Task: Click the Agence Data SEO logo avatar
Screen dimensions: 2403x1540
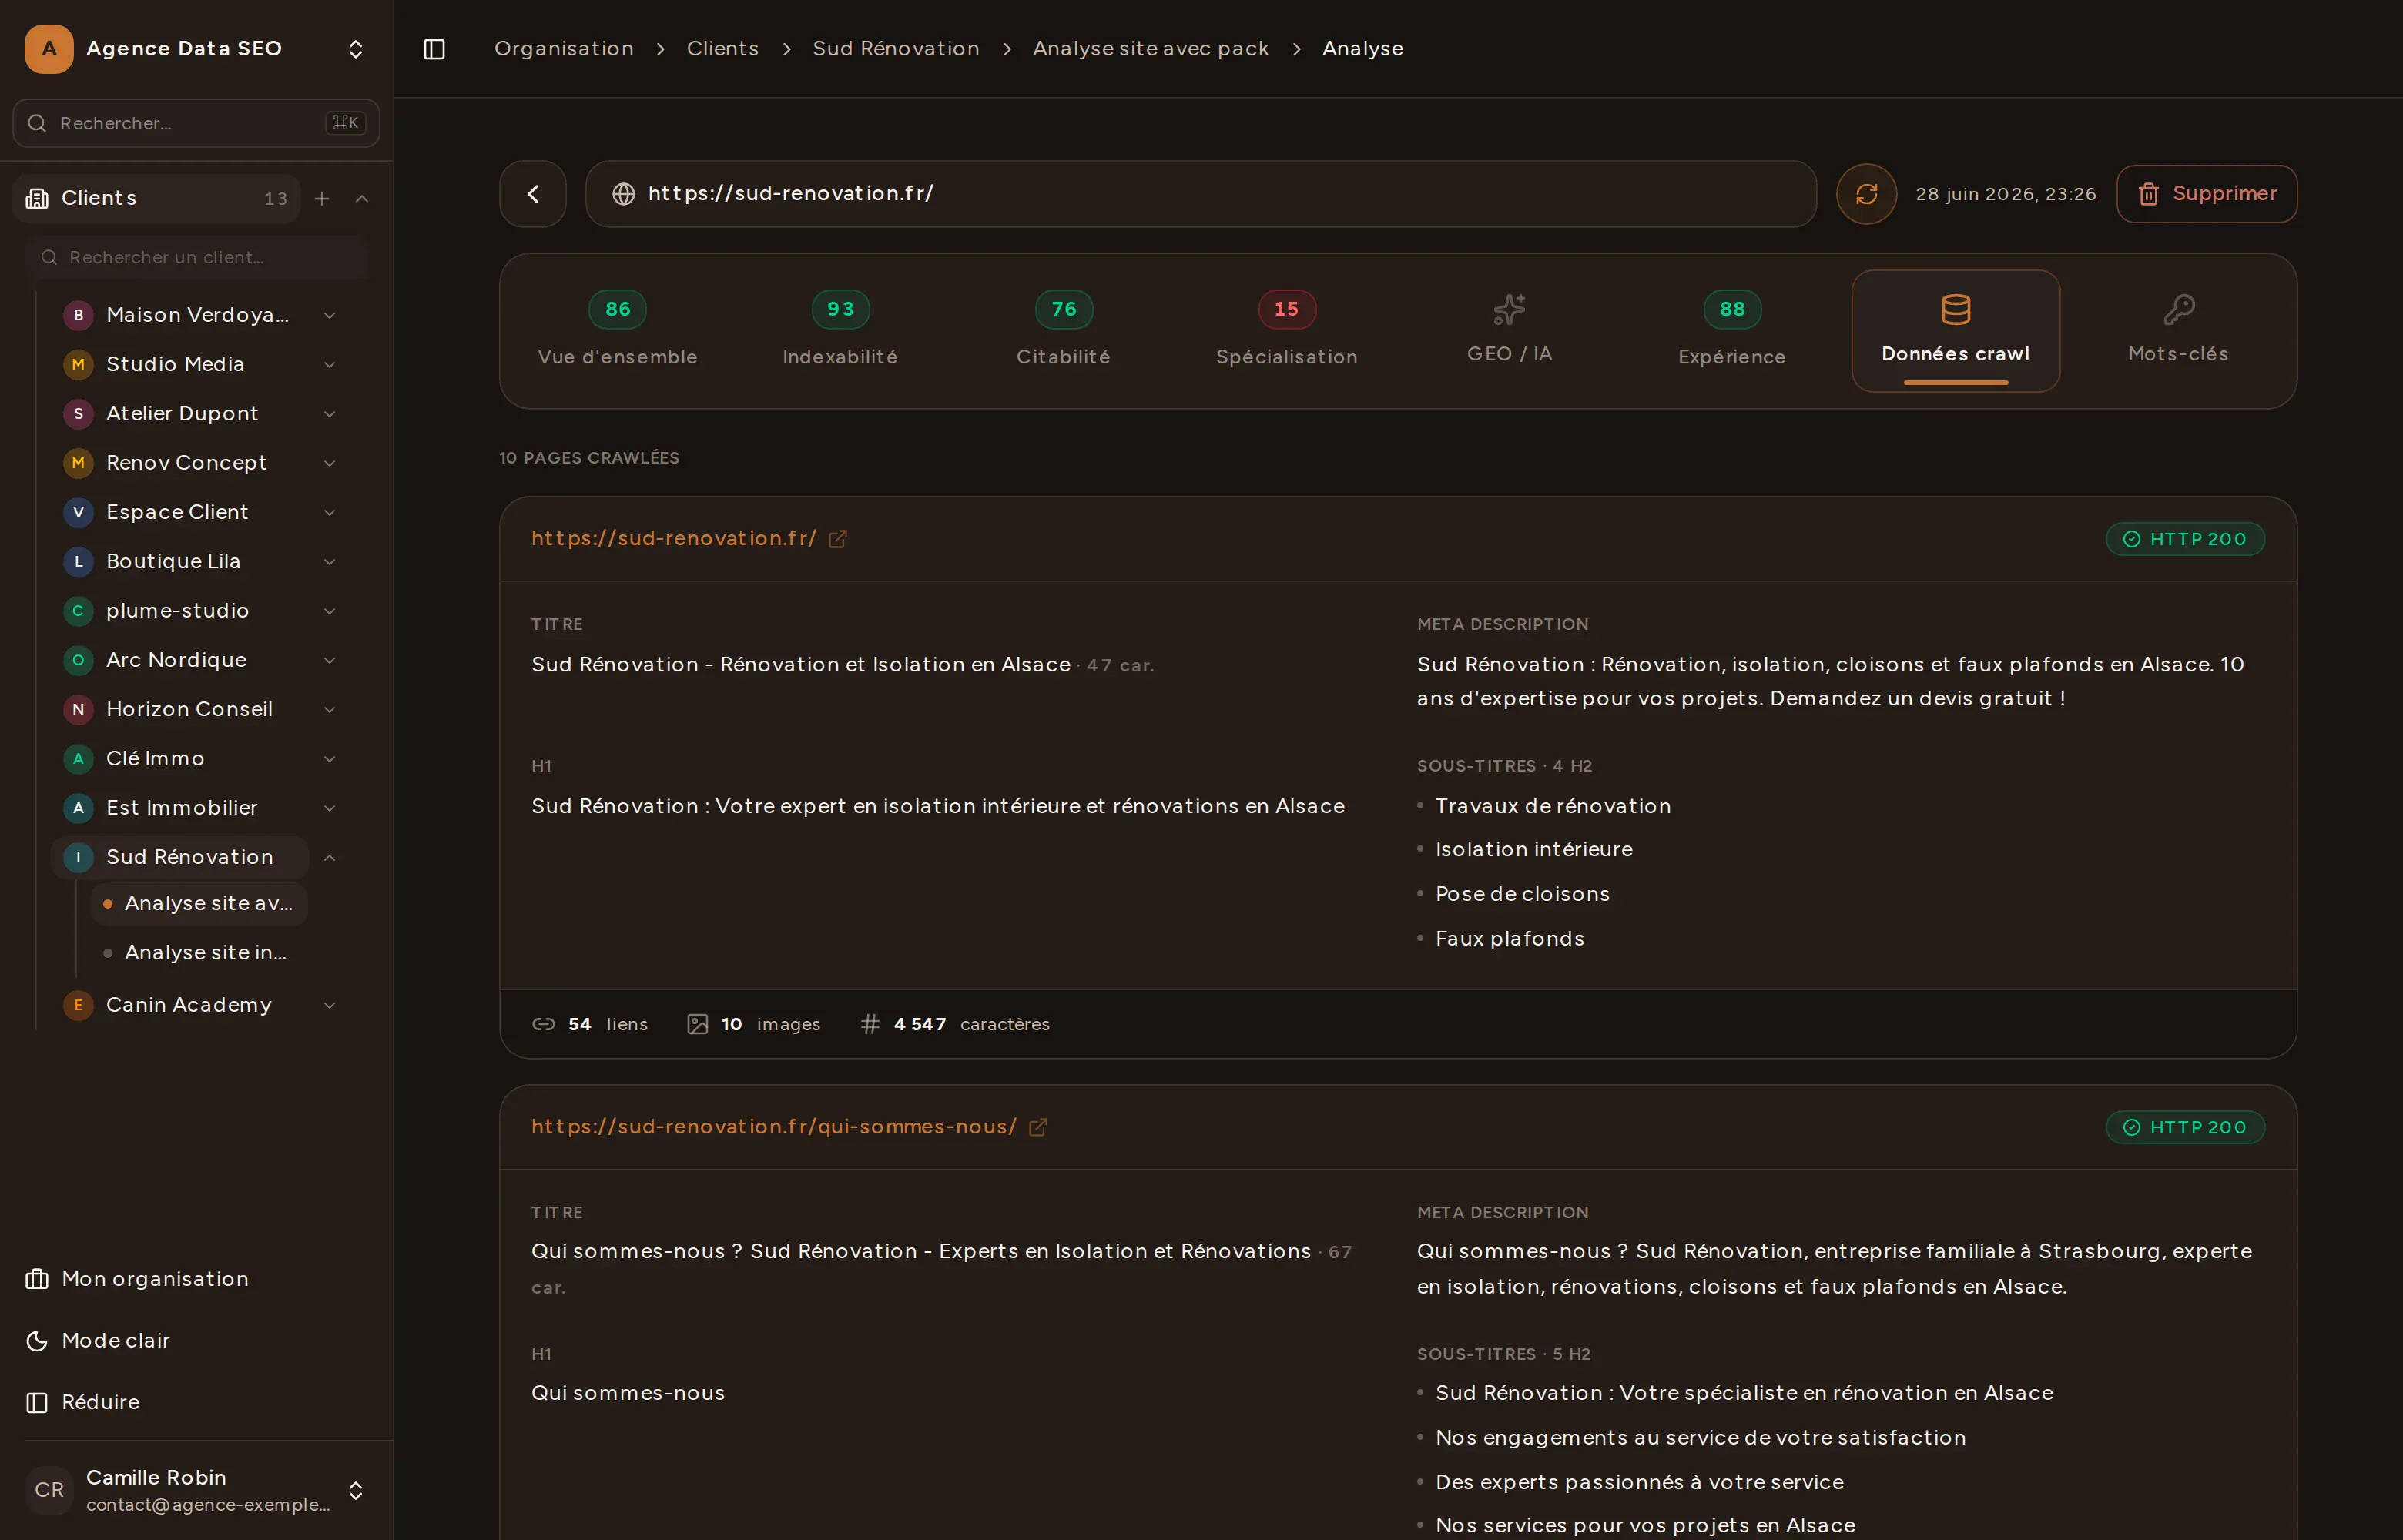Action: pyautogui.click(x=49, y=49)
